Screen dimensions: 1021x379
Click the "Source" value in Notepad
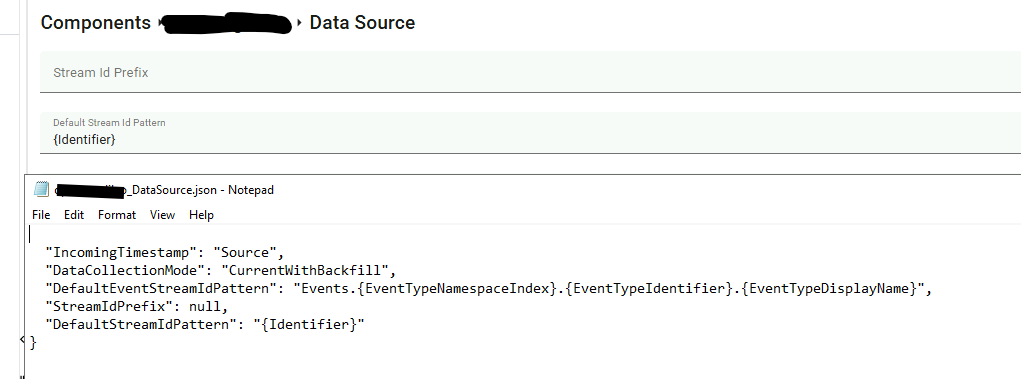click(245, 252)
